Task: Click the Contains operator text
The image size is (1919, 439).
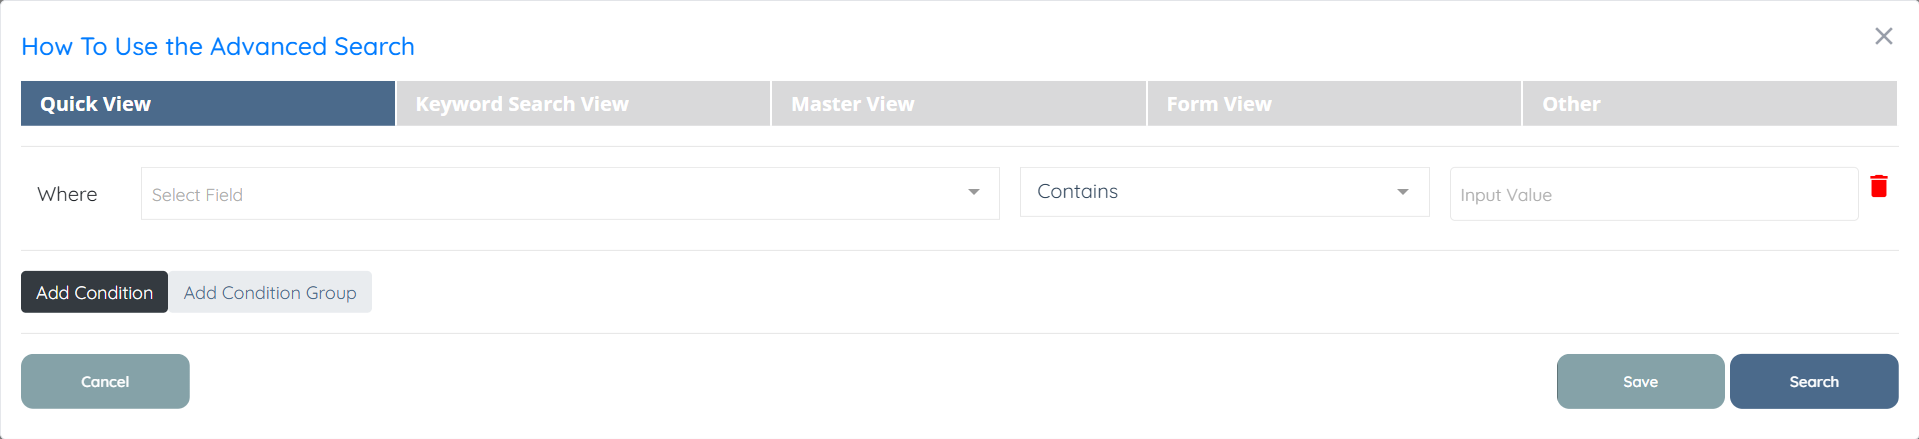Action: click(x=1077, y=191)
